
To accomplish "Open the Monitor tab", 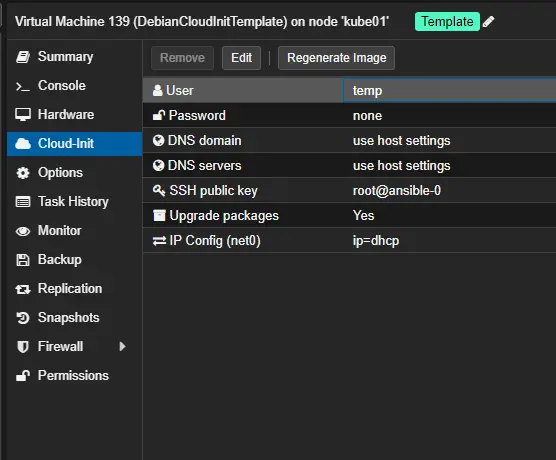I will [x=74, y=231].
